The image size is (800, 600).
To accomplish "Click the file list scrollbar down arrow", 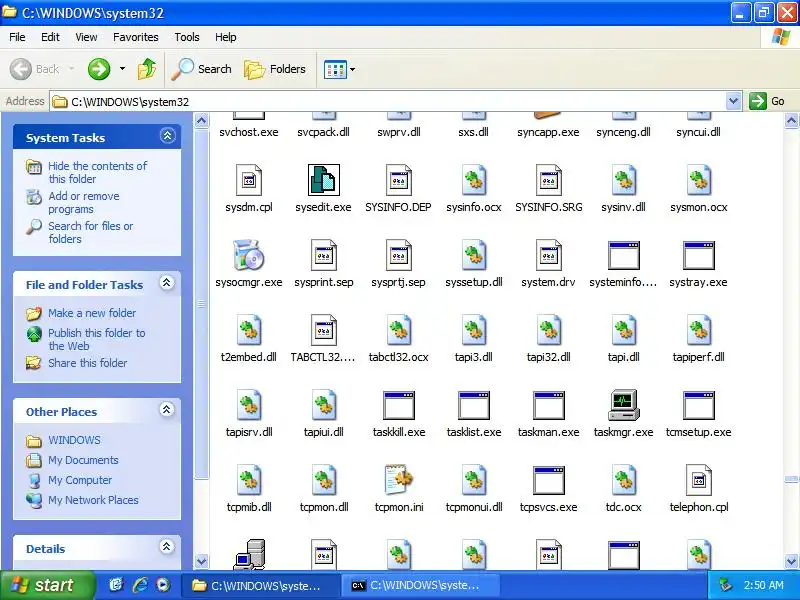I will (791, 561).
